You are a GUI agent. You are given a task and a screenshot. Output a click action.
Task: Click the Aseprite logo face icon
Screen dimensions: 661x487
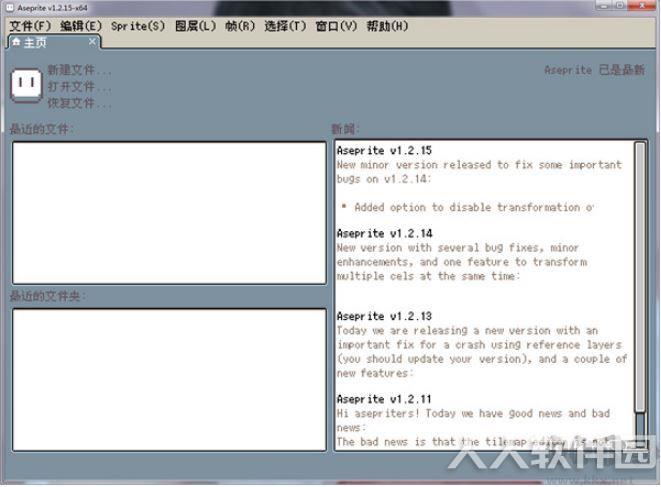point(26,85)
